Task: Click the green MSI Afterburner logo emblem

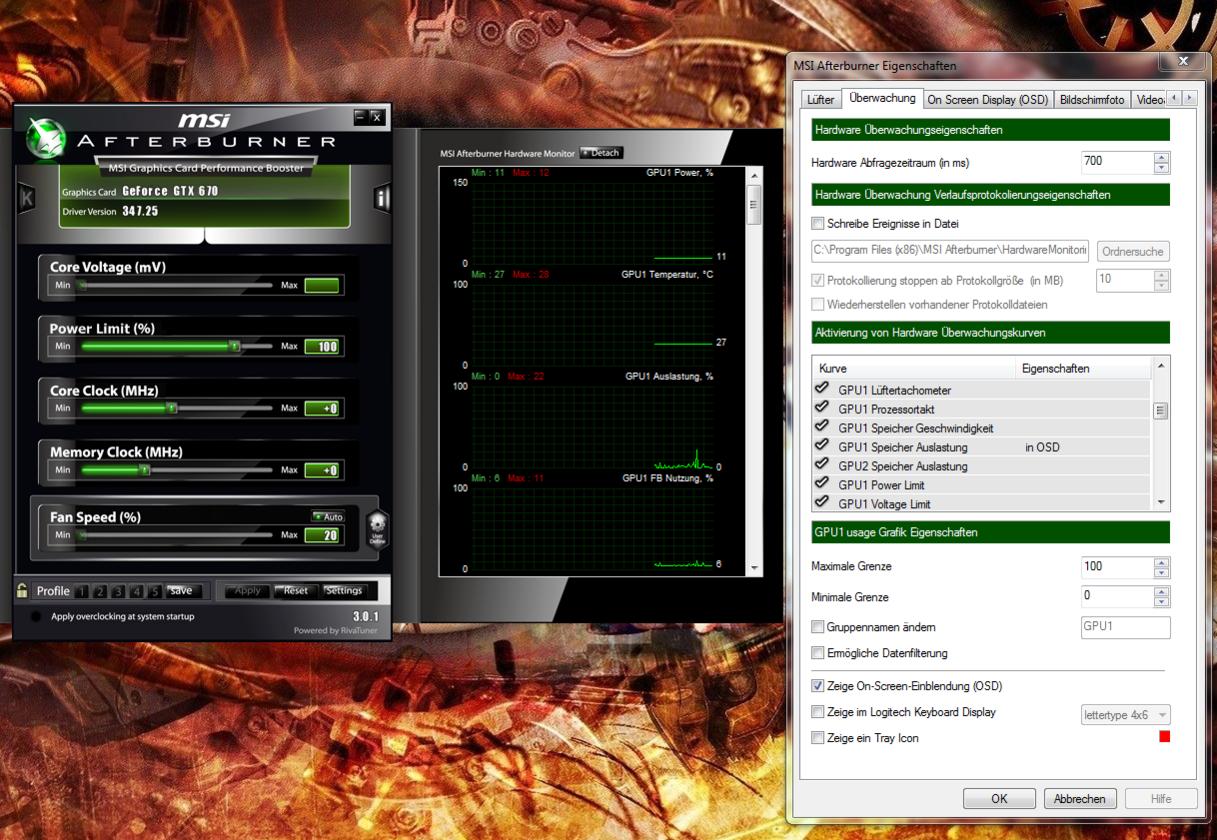Action: tap(46, 139)
